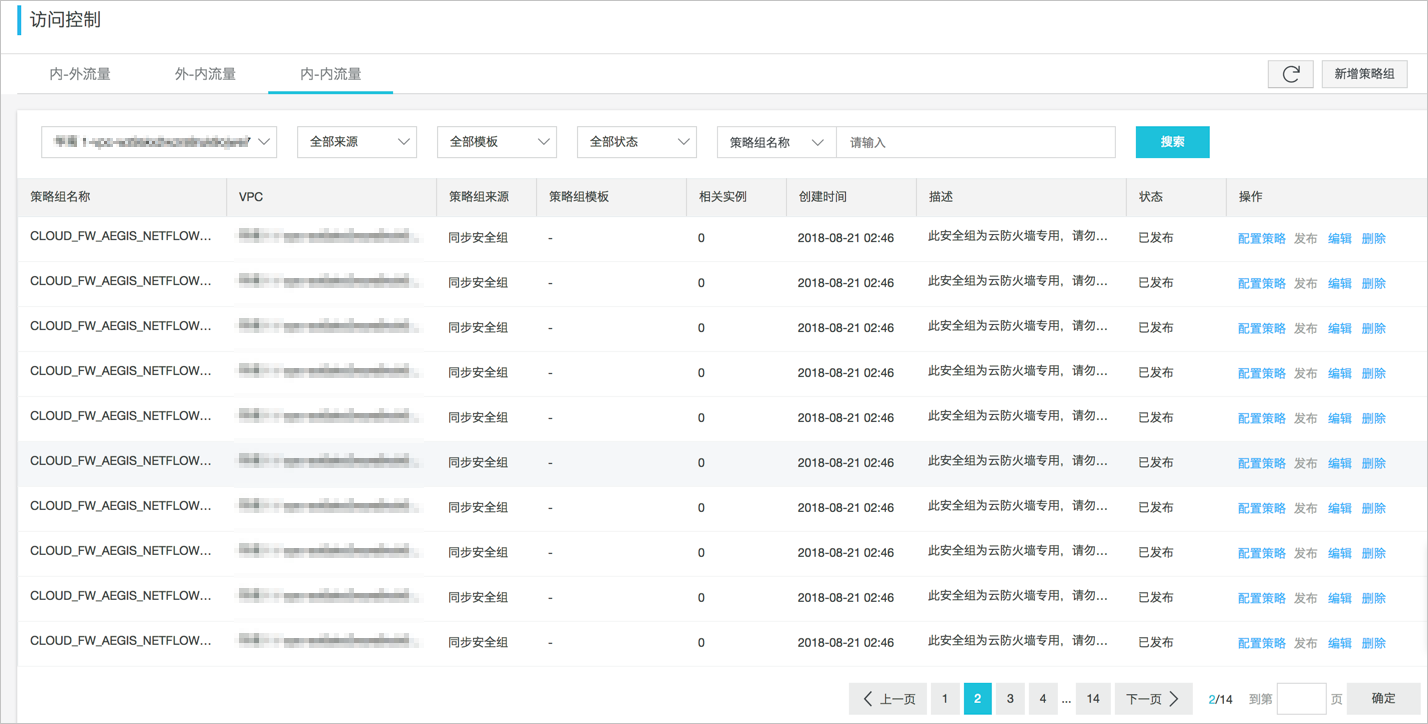This screenshot has width=1428, height=724.
Task: Go to previous page with 上一页
Action: pos(888,699)
